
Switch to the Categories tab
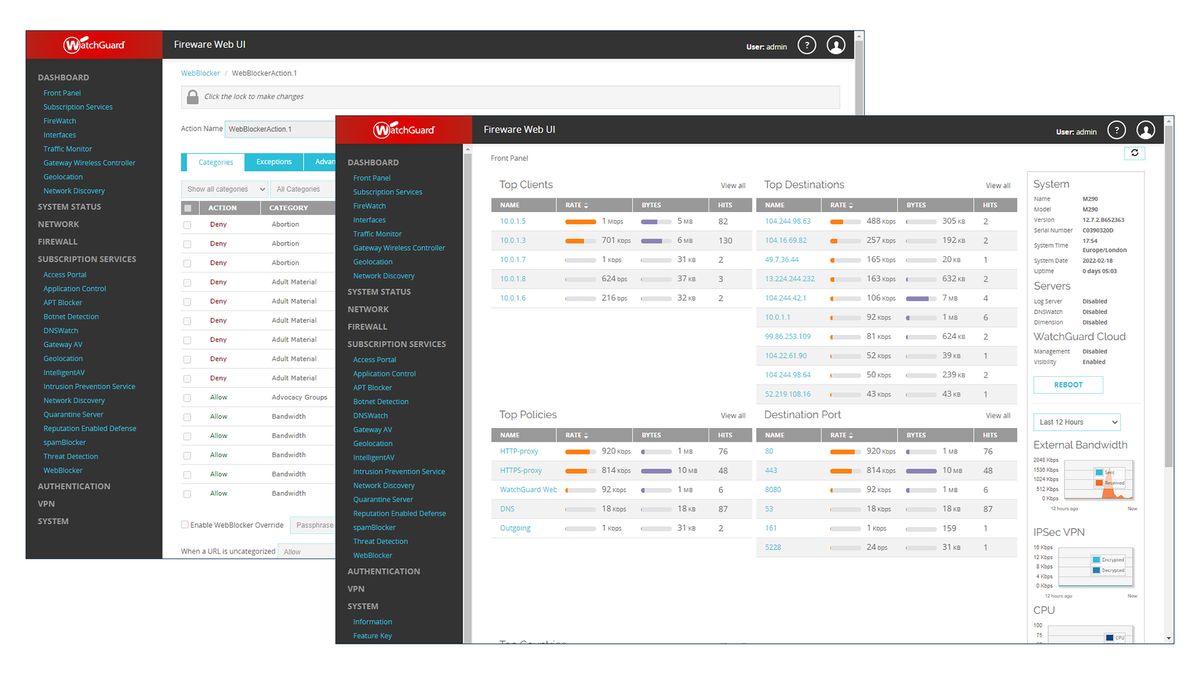point(215,162)
